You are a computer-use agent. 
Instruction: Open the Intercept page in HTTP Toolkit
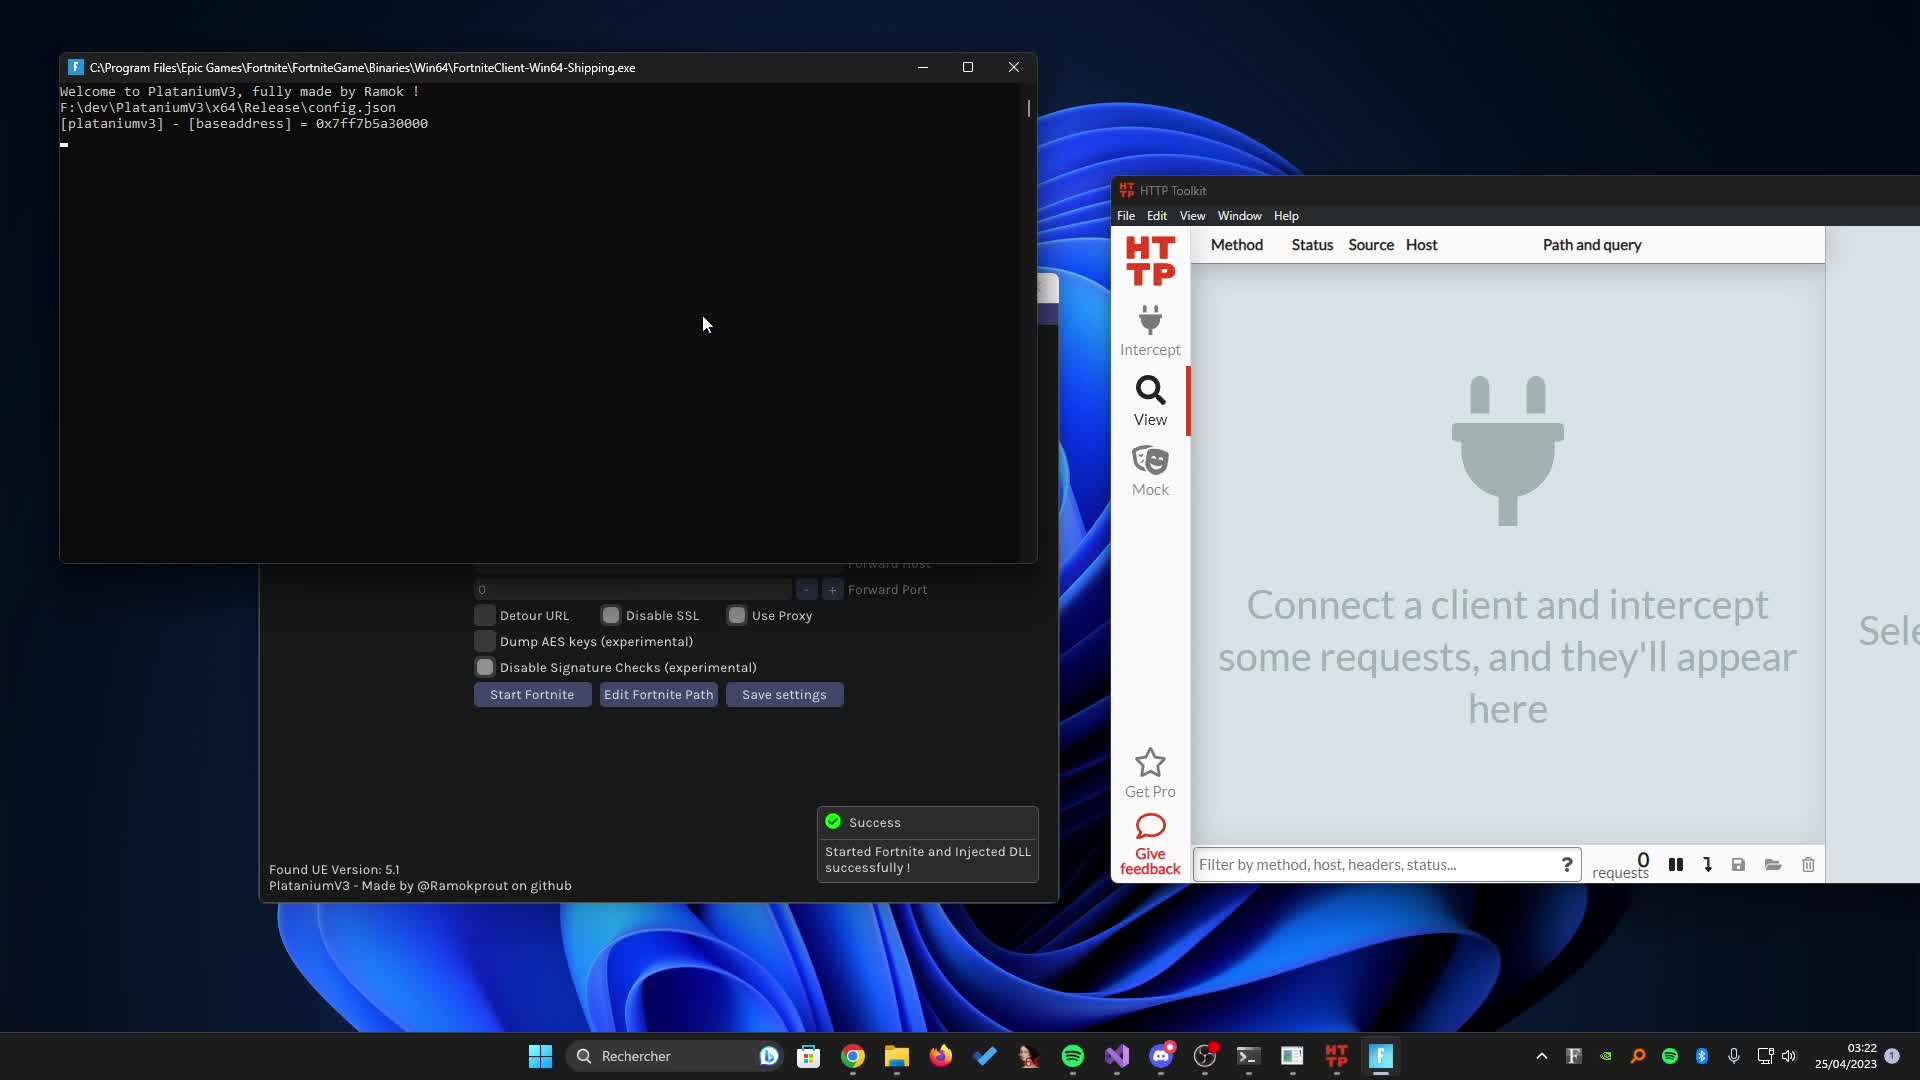[x=1150, y=331]
